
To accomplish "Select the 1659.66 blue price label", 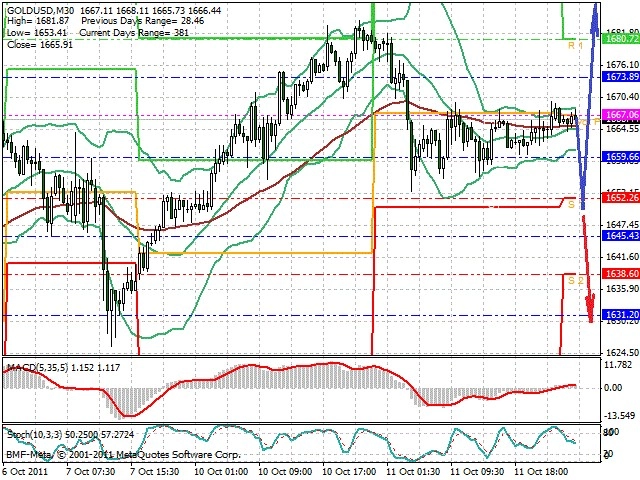I will (621, 157).
